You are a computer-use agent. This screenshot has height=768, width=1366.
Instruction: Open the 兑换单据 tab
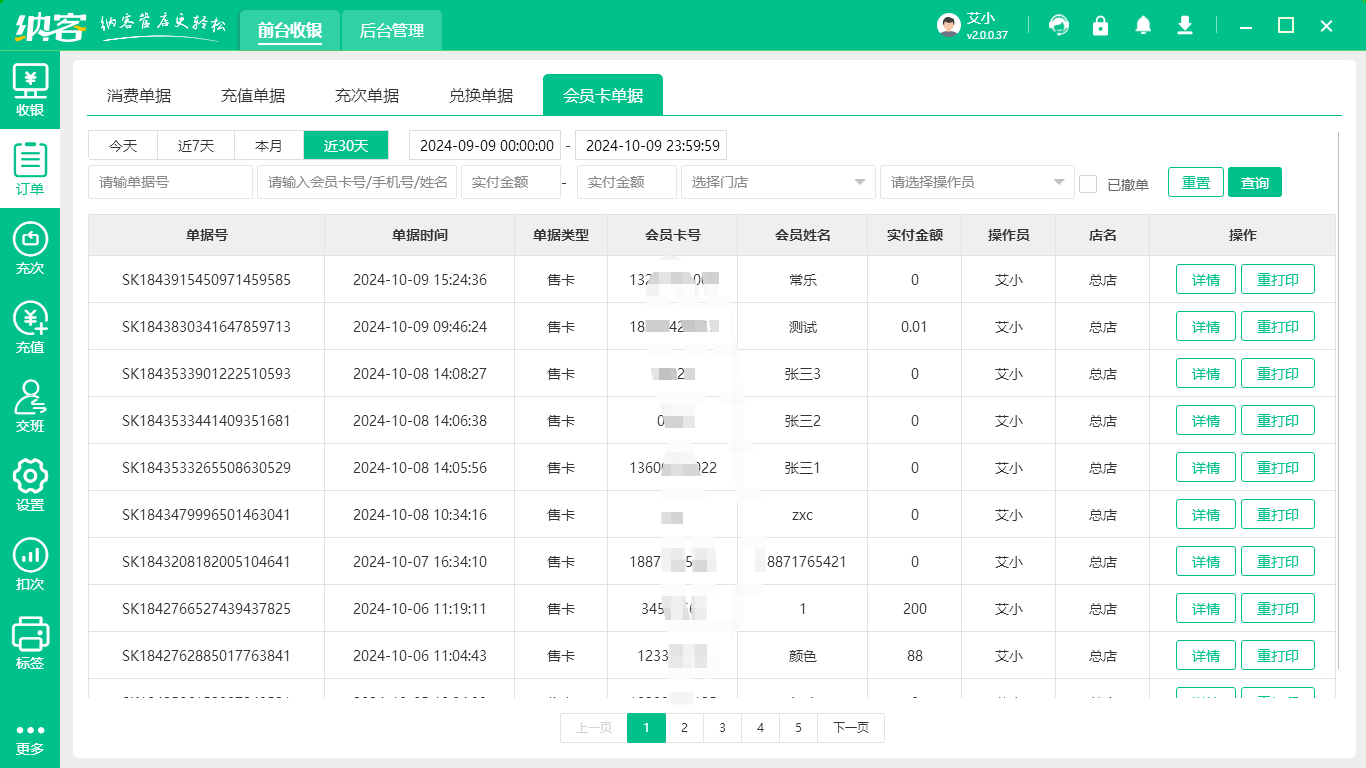tap(481, 96)
